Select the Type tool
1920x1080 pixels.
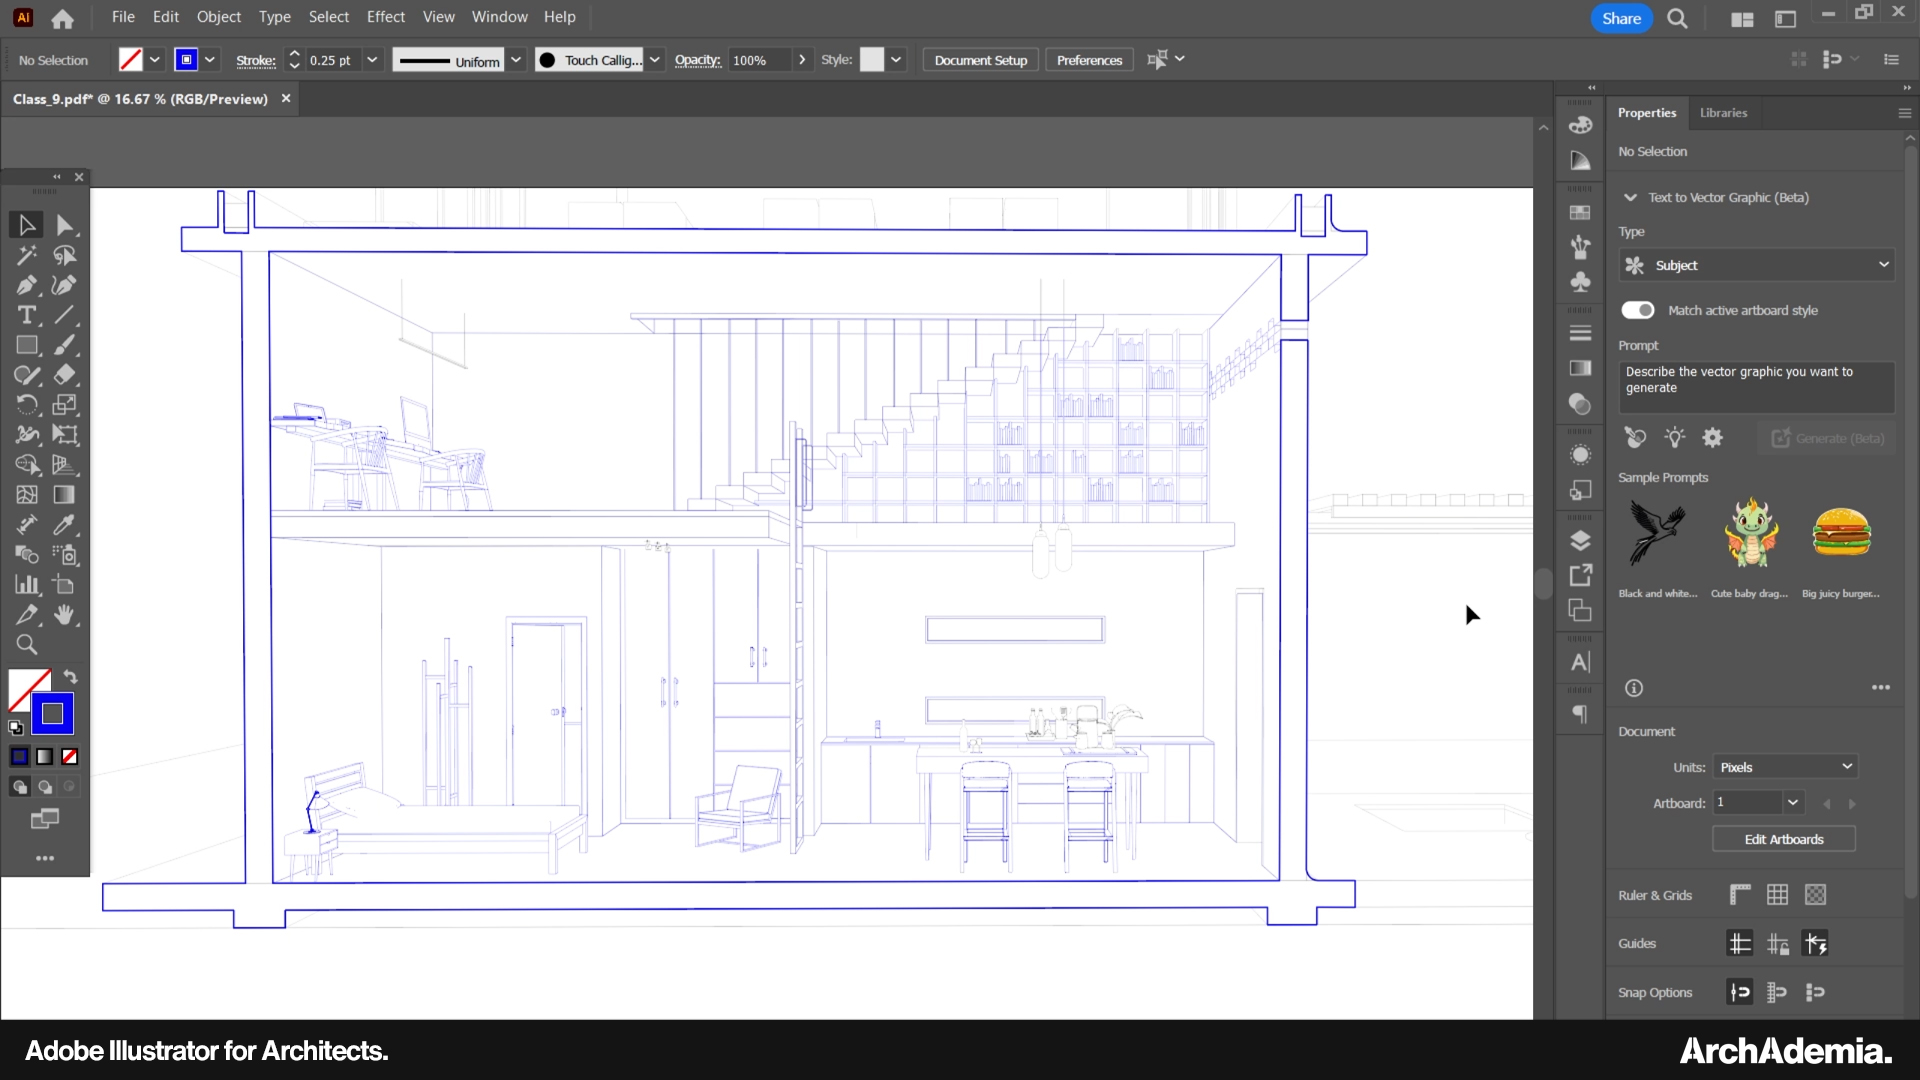tap(27, 315)
